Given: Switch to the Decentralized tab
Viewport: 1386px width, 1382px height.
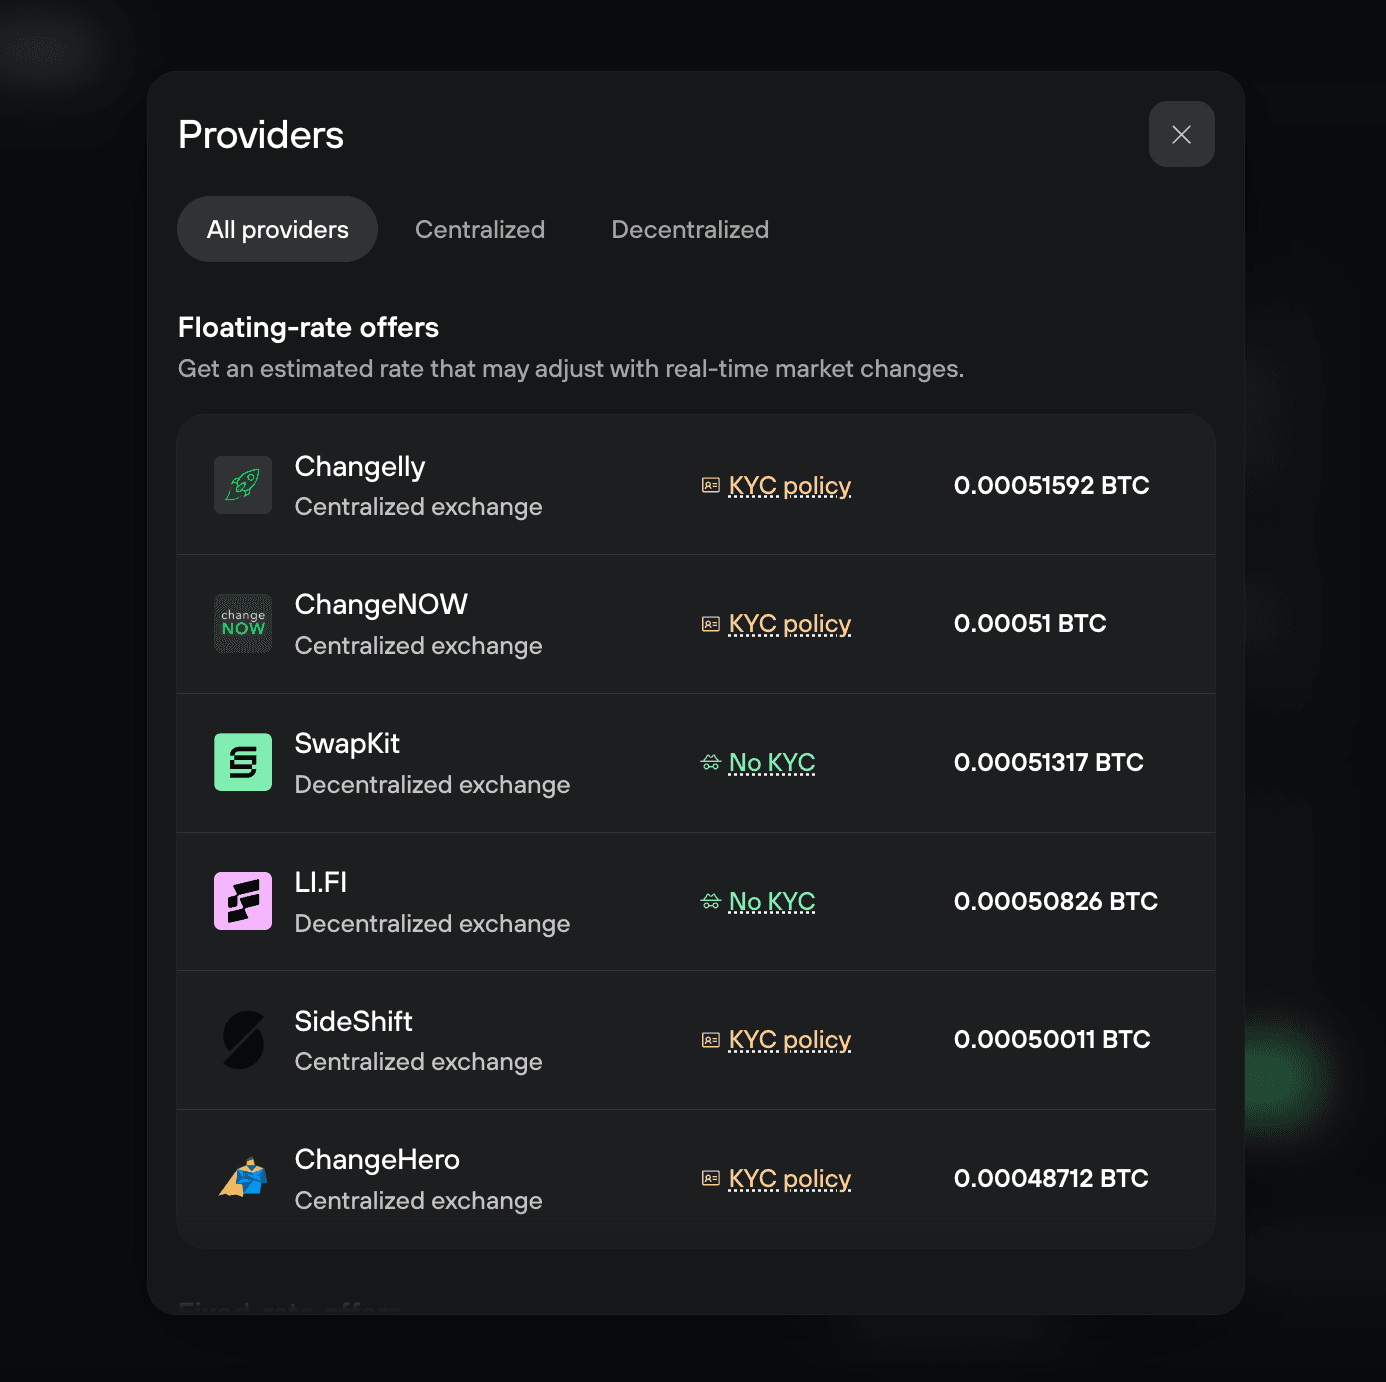Looking at the screenshot, I should (690, 229).
